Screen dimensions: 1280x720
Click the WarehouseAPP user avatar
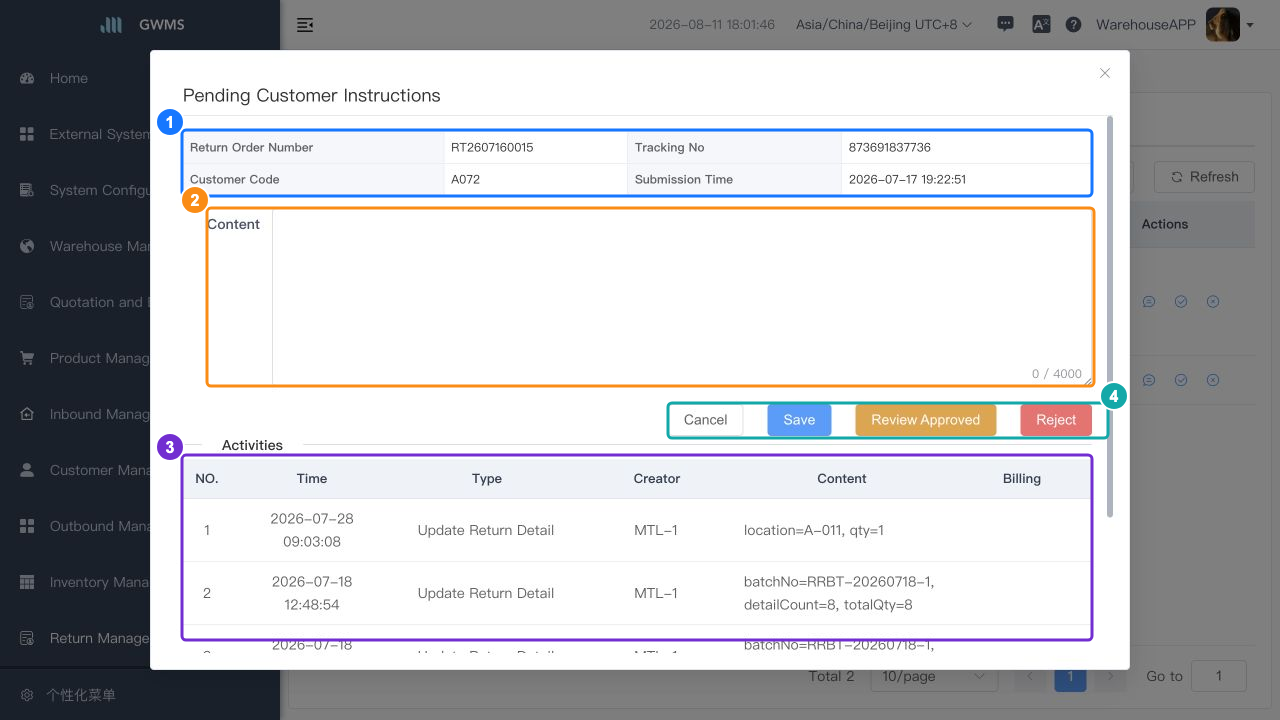pyautogui.click(x=1223, y=25)
